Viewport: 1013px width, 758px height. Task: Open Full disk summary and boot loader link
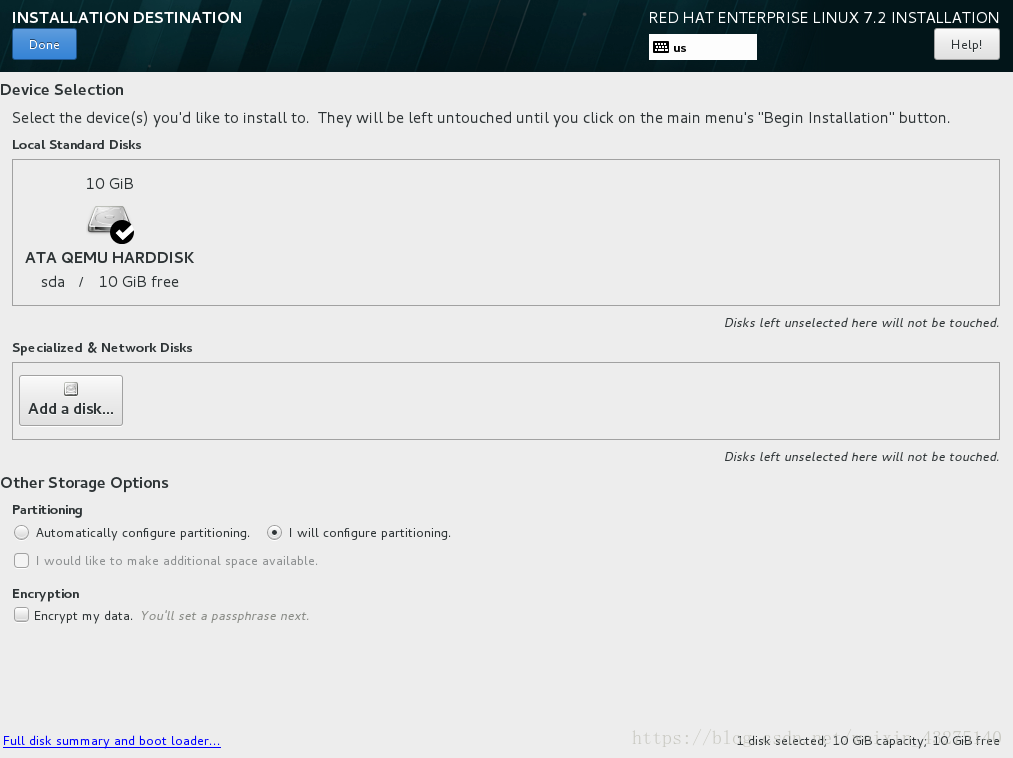[112, 741]
